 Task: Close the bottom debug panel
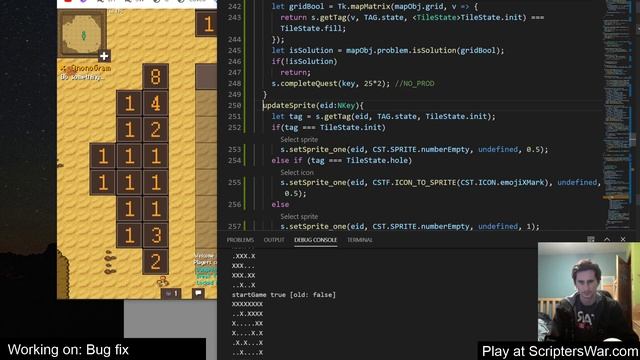tap(623, 240)
